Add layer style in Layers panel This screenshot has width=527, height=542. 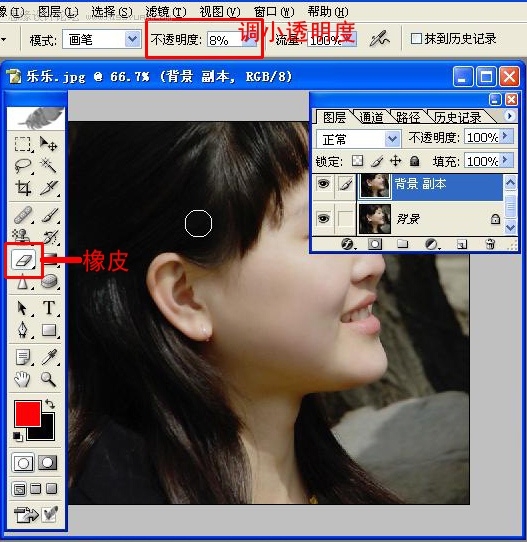tap(347, 244)
